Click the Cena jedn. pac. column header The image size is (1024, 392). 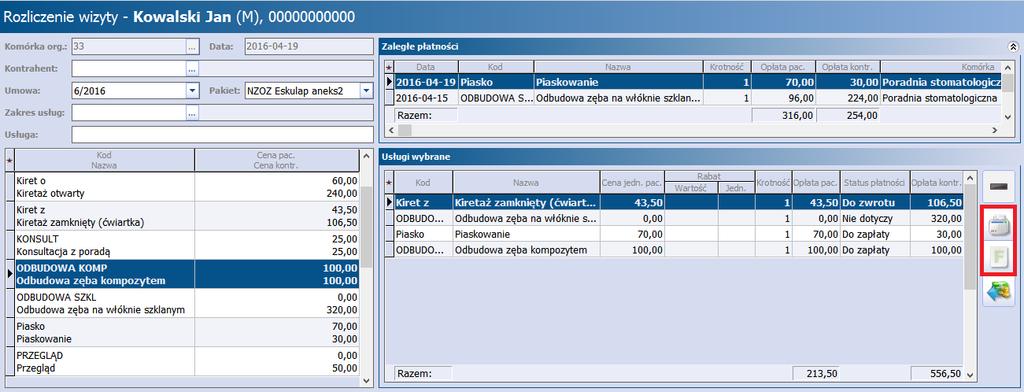(632, 182)
